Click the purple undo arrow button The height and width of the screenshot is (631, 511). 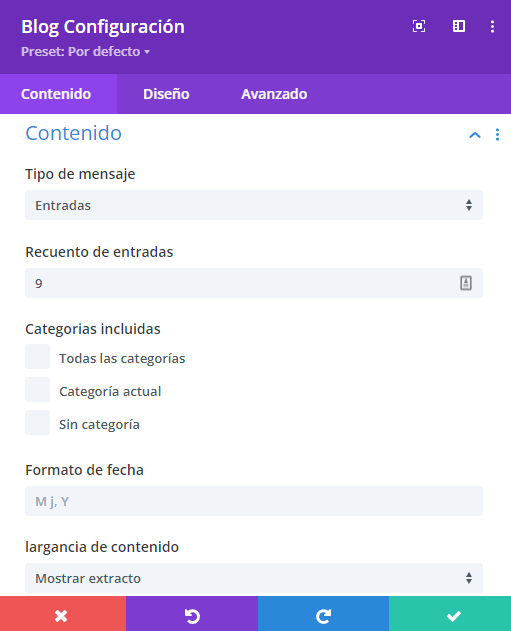tap(192, 614)
